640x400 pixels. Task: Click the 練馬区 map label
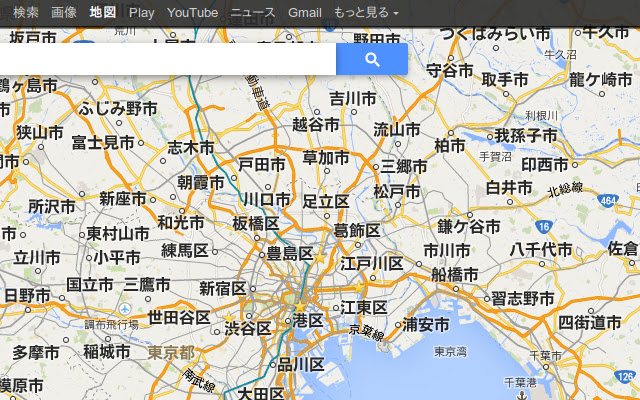tap(185, 251)
